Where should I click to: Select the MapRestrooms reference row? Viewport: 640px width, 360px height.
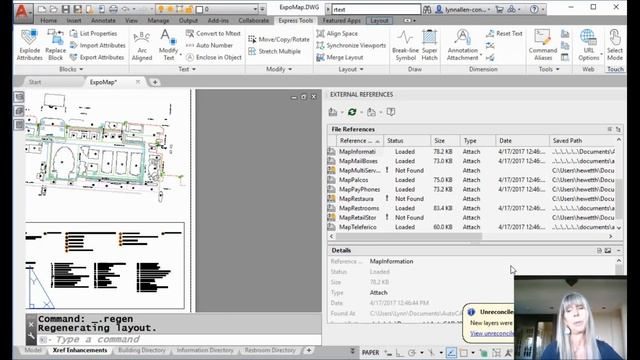point(471,208)
